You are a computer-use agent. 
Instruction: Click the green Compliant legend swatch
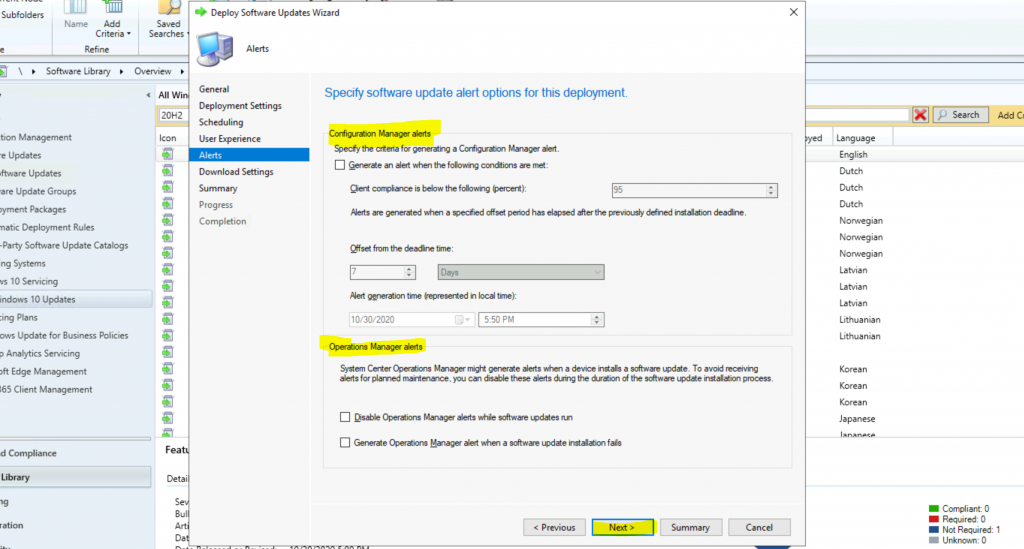point(934,509)
